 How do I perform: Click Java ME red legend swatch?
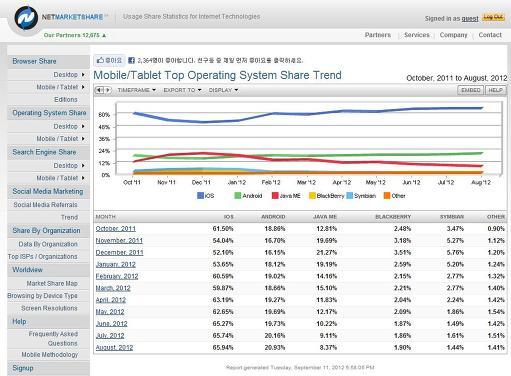[275, 196]
